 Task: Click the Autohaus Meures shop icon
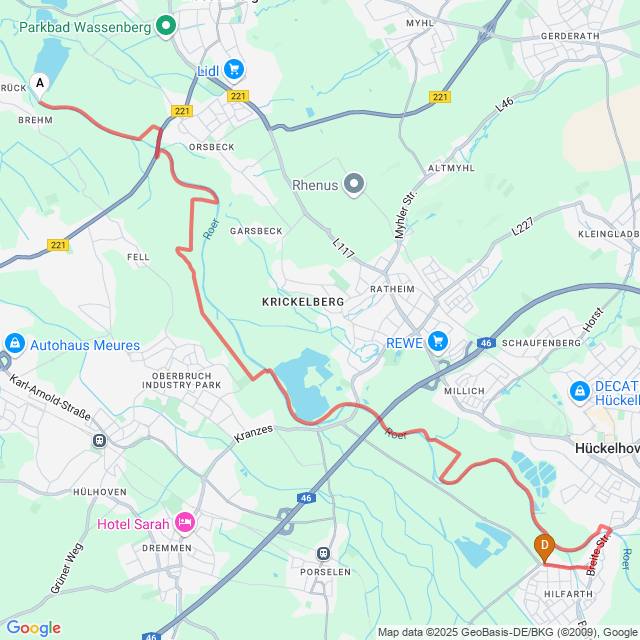click(x=15, y=344)
